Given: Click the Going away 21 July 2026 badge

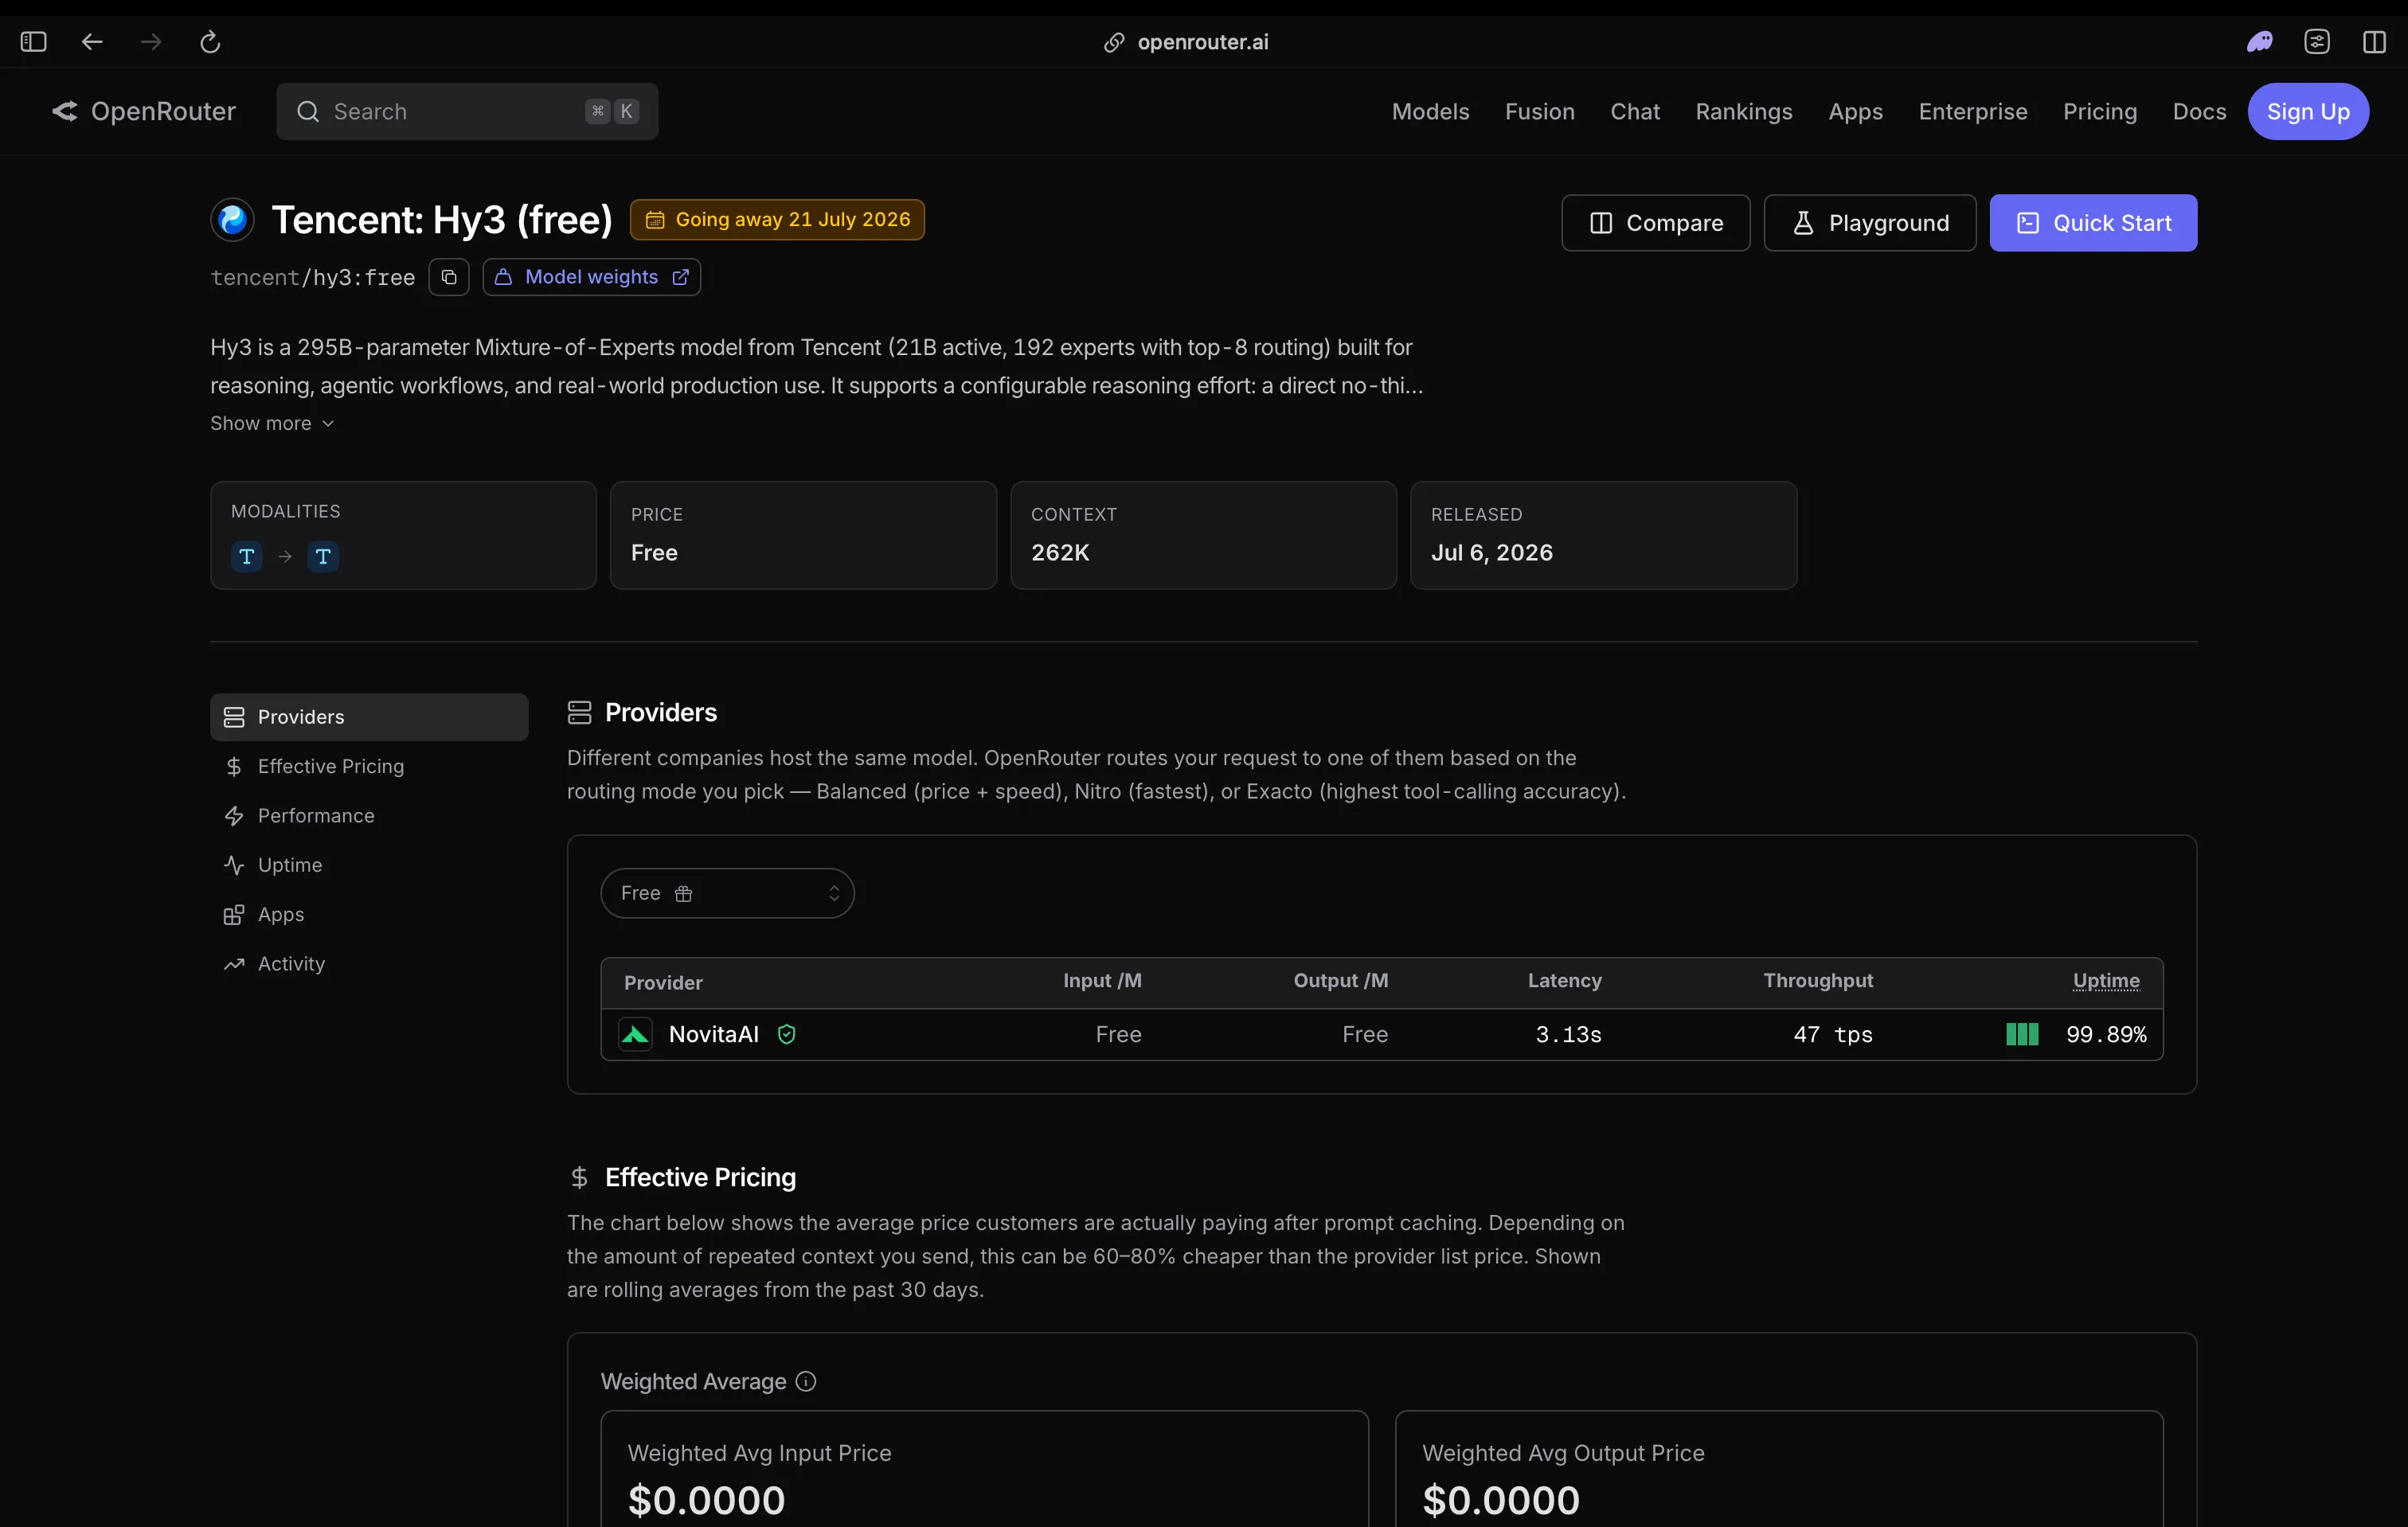Looking at the screenshot, I should [x=777, y=219].
